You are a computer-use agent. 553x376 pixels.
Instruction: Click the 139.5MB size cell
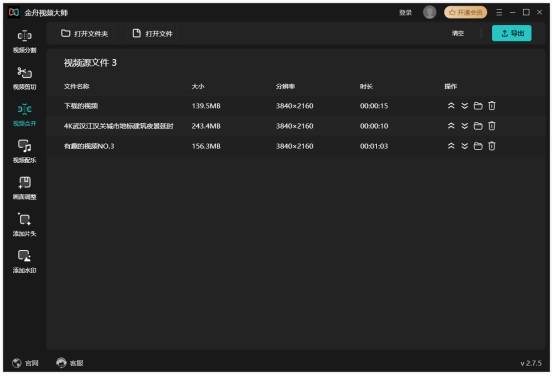coord(206,106)
